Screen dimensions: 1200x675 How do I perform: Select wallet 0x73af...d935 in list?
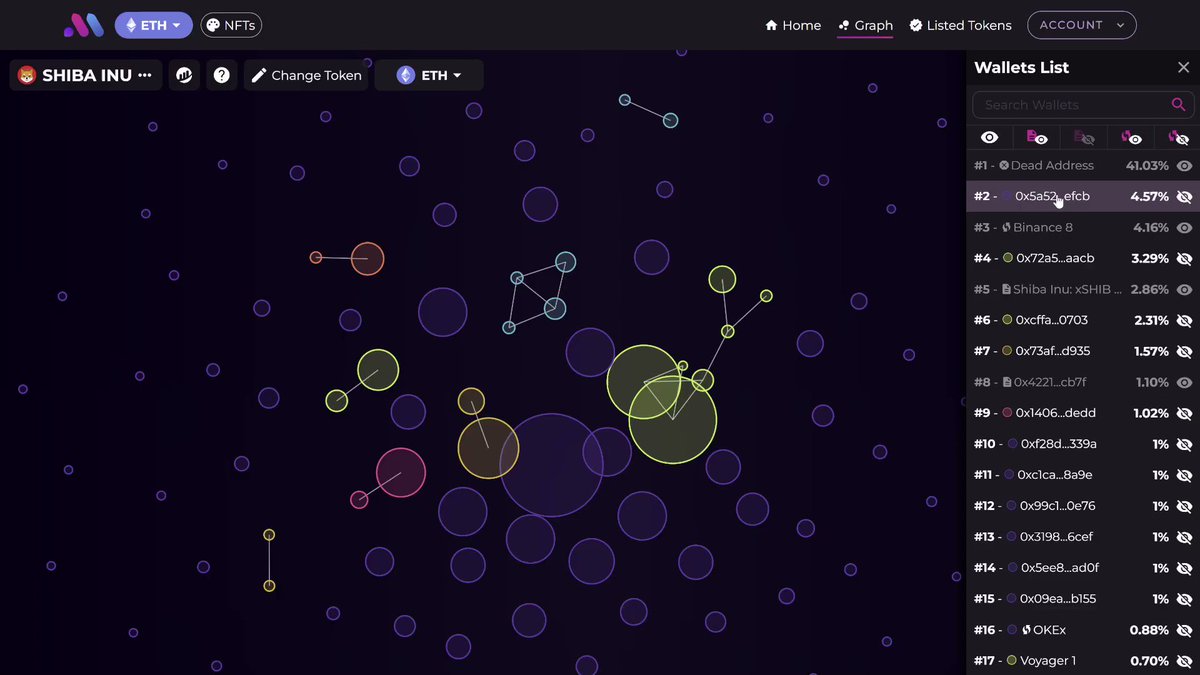1083,352
